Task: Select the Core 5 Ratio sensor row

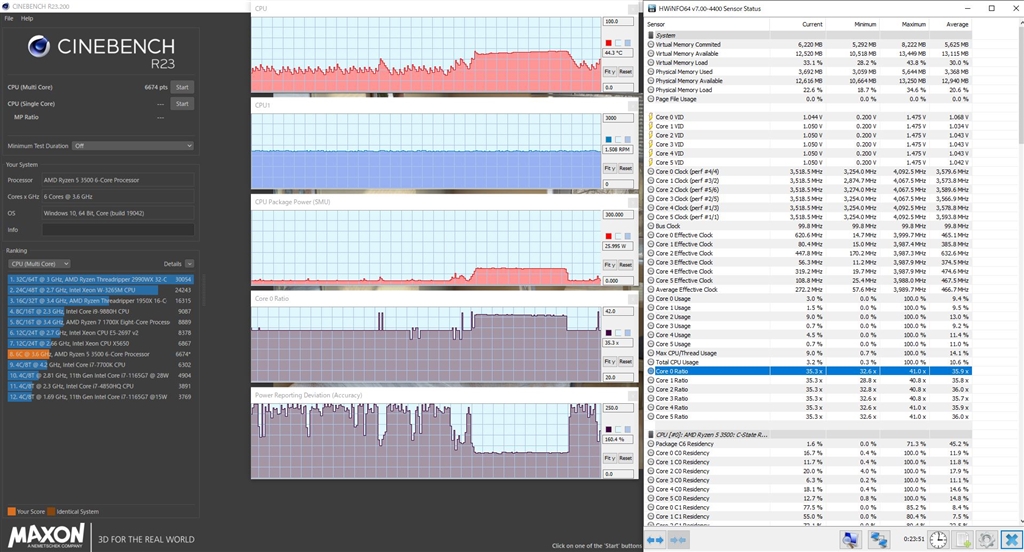Action: 808,416
